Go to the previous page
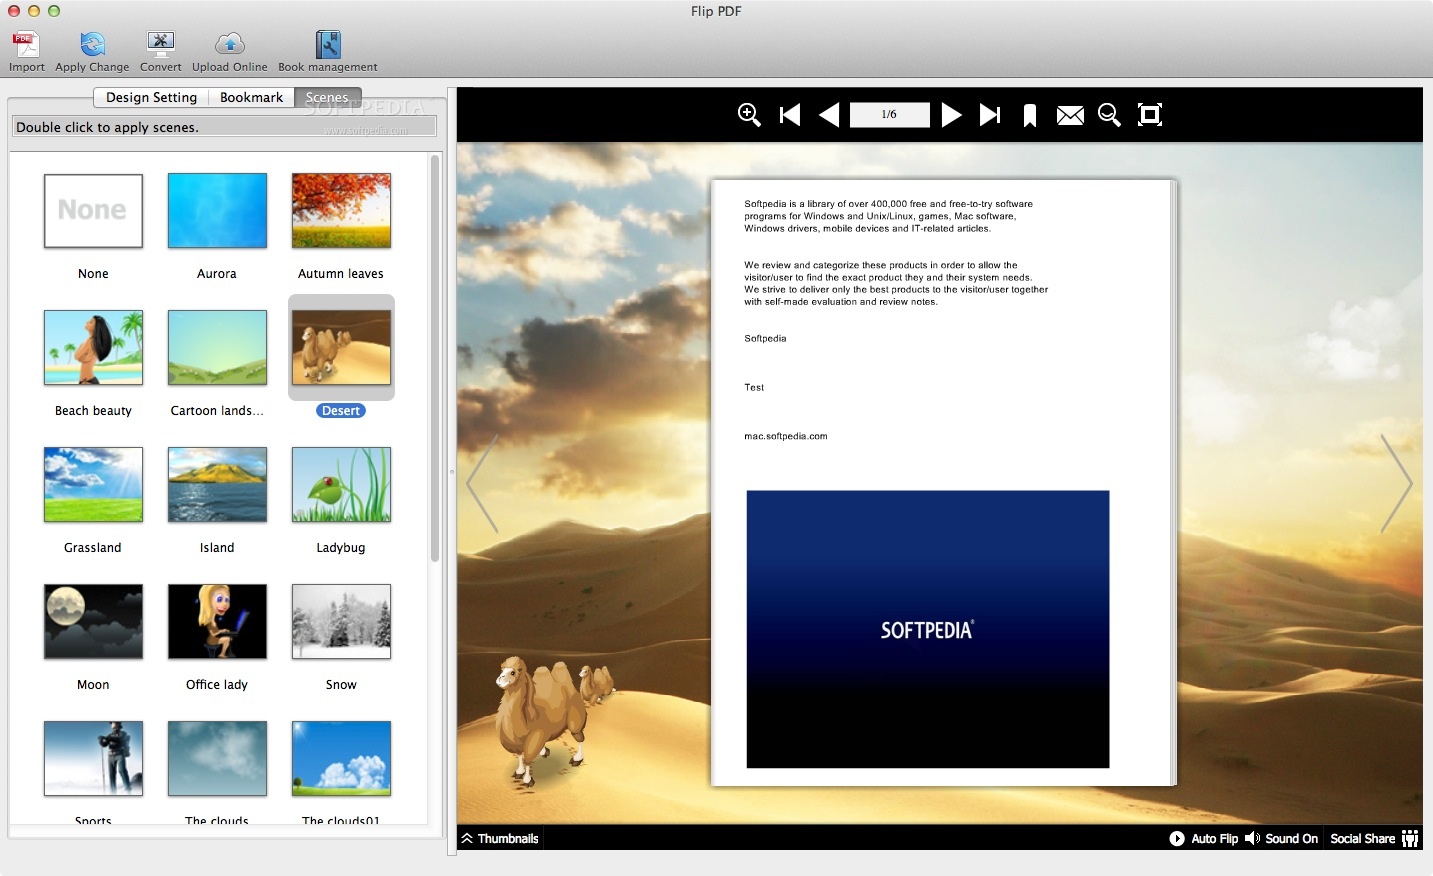Viewport: 1433px width, 876px height. tap(829, 115)
